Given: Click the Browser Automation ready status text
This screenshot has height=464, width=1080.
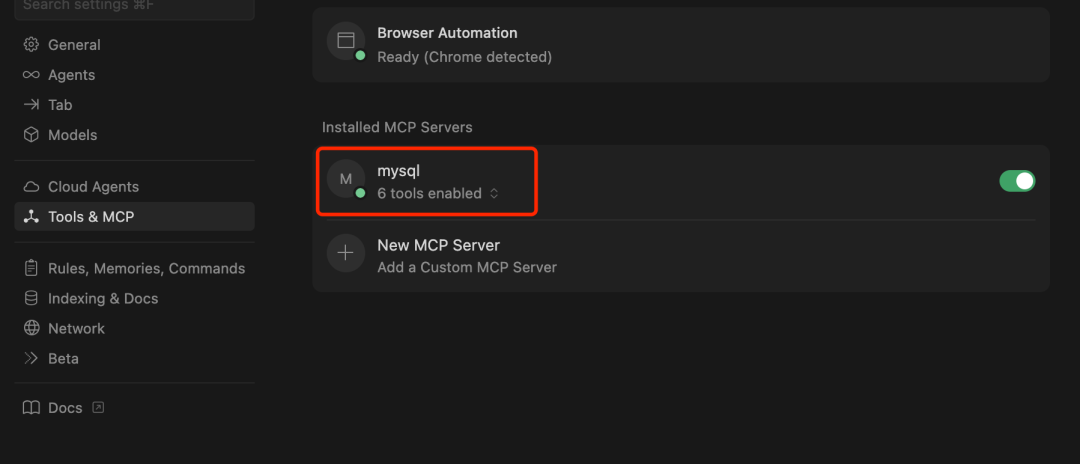Looking at the screenshot, I should click(464, 57).
